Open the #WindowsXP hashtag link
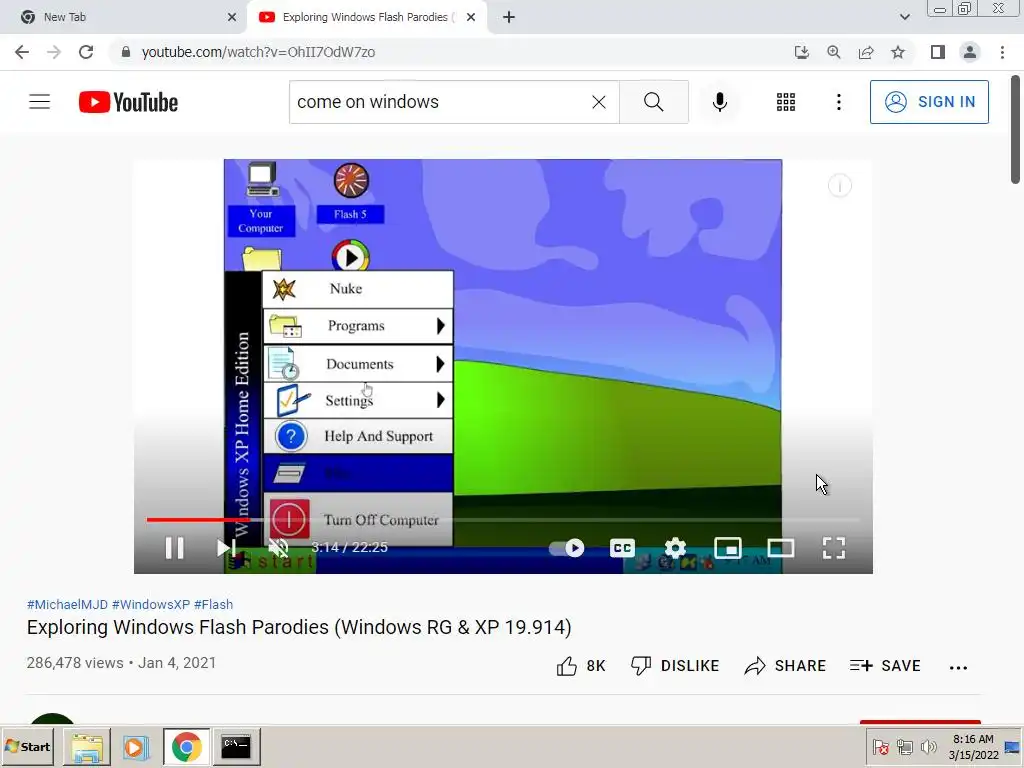The image size is (1024, 768). click(151, 605)
